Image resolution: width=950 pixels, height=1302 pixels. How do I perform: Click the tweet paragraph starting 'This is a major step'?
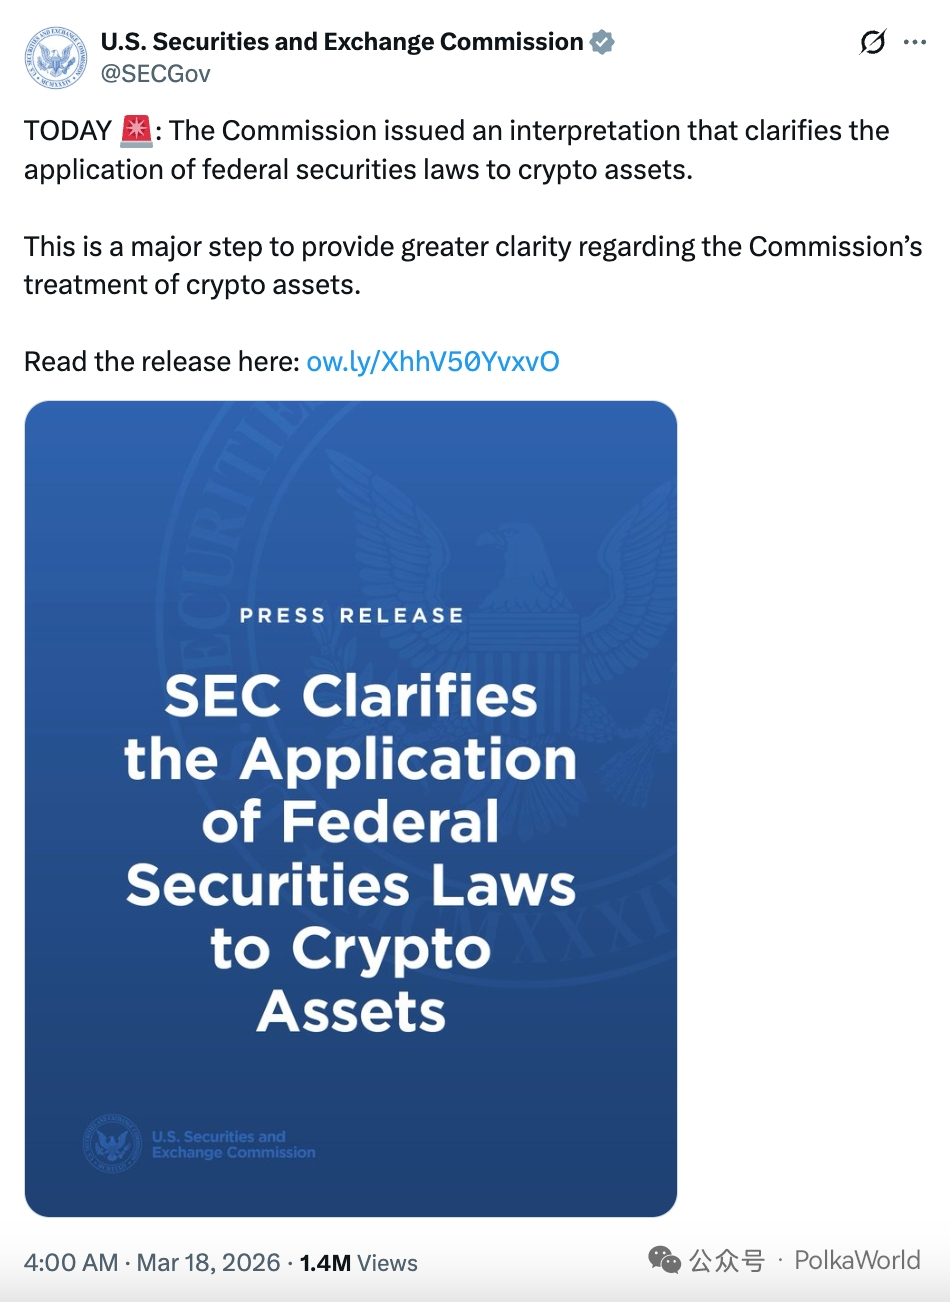(x=473, y=266)
